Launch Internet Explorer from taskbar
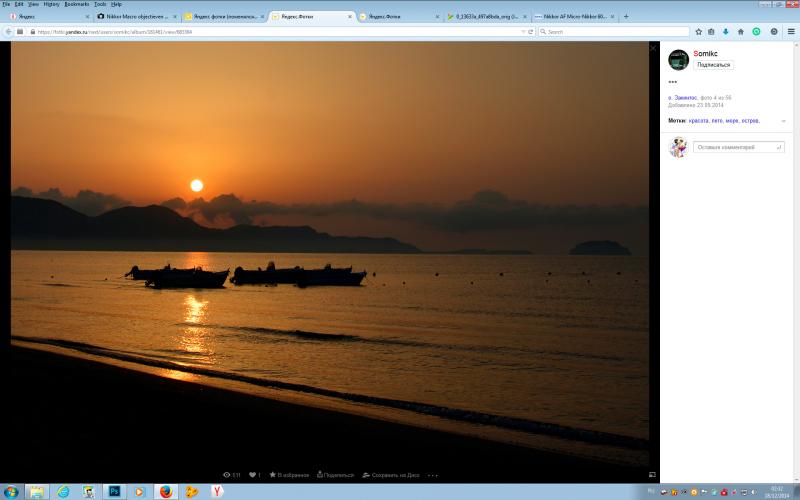 pyautogui.click(x=63, y=492)
